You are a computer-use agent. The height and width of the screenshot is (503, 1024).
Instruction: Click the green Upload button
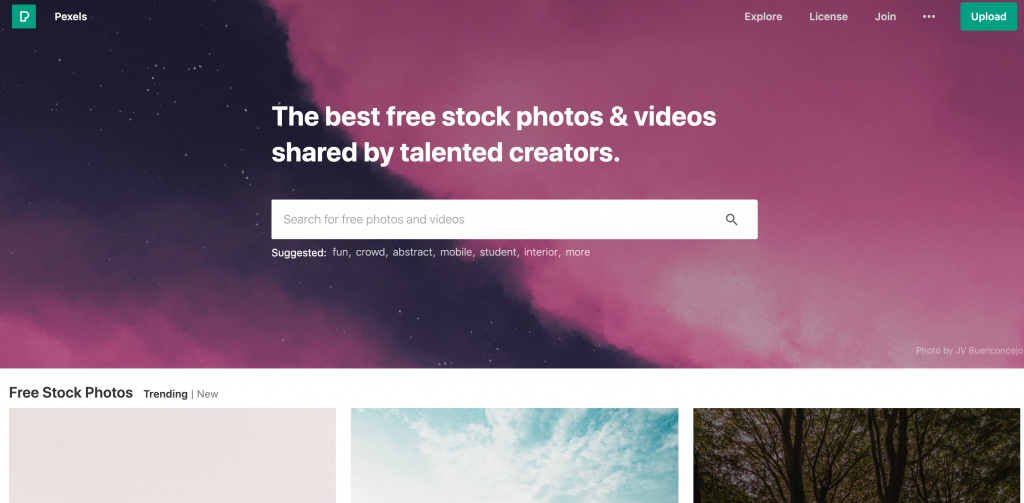click(988, 16)
